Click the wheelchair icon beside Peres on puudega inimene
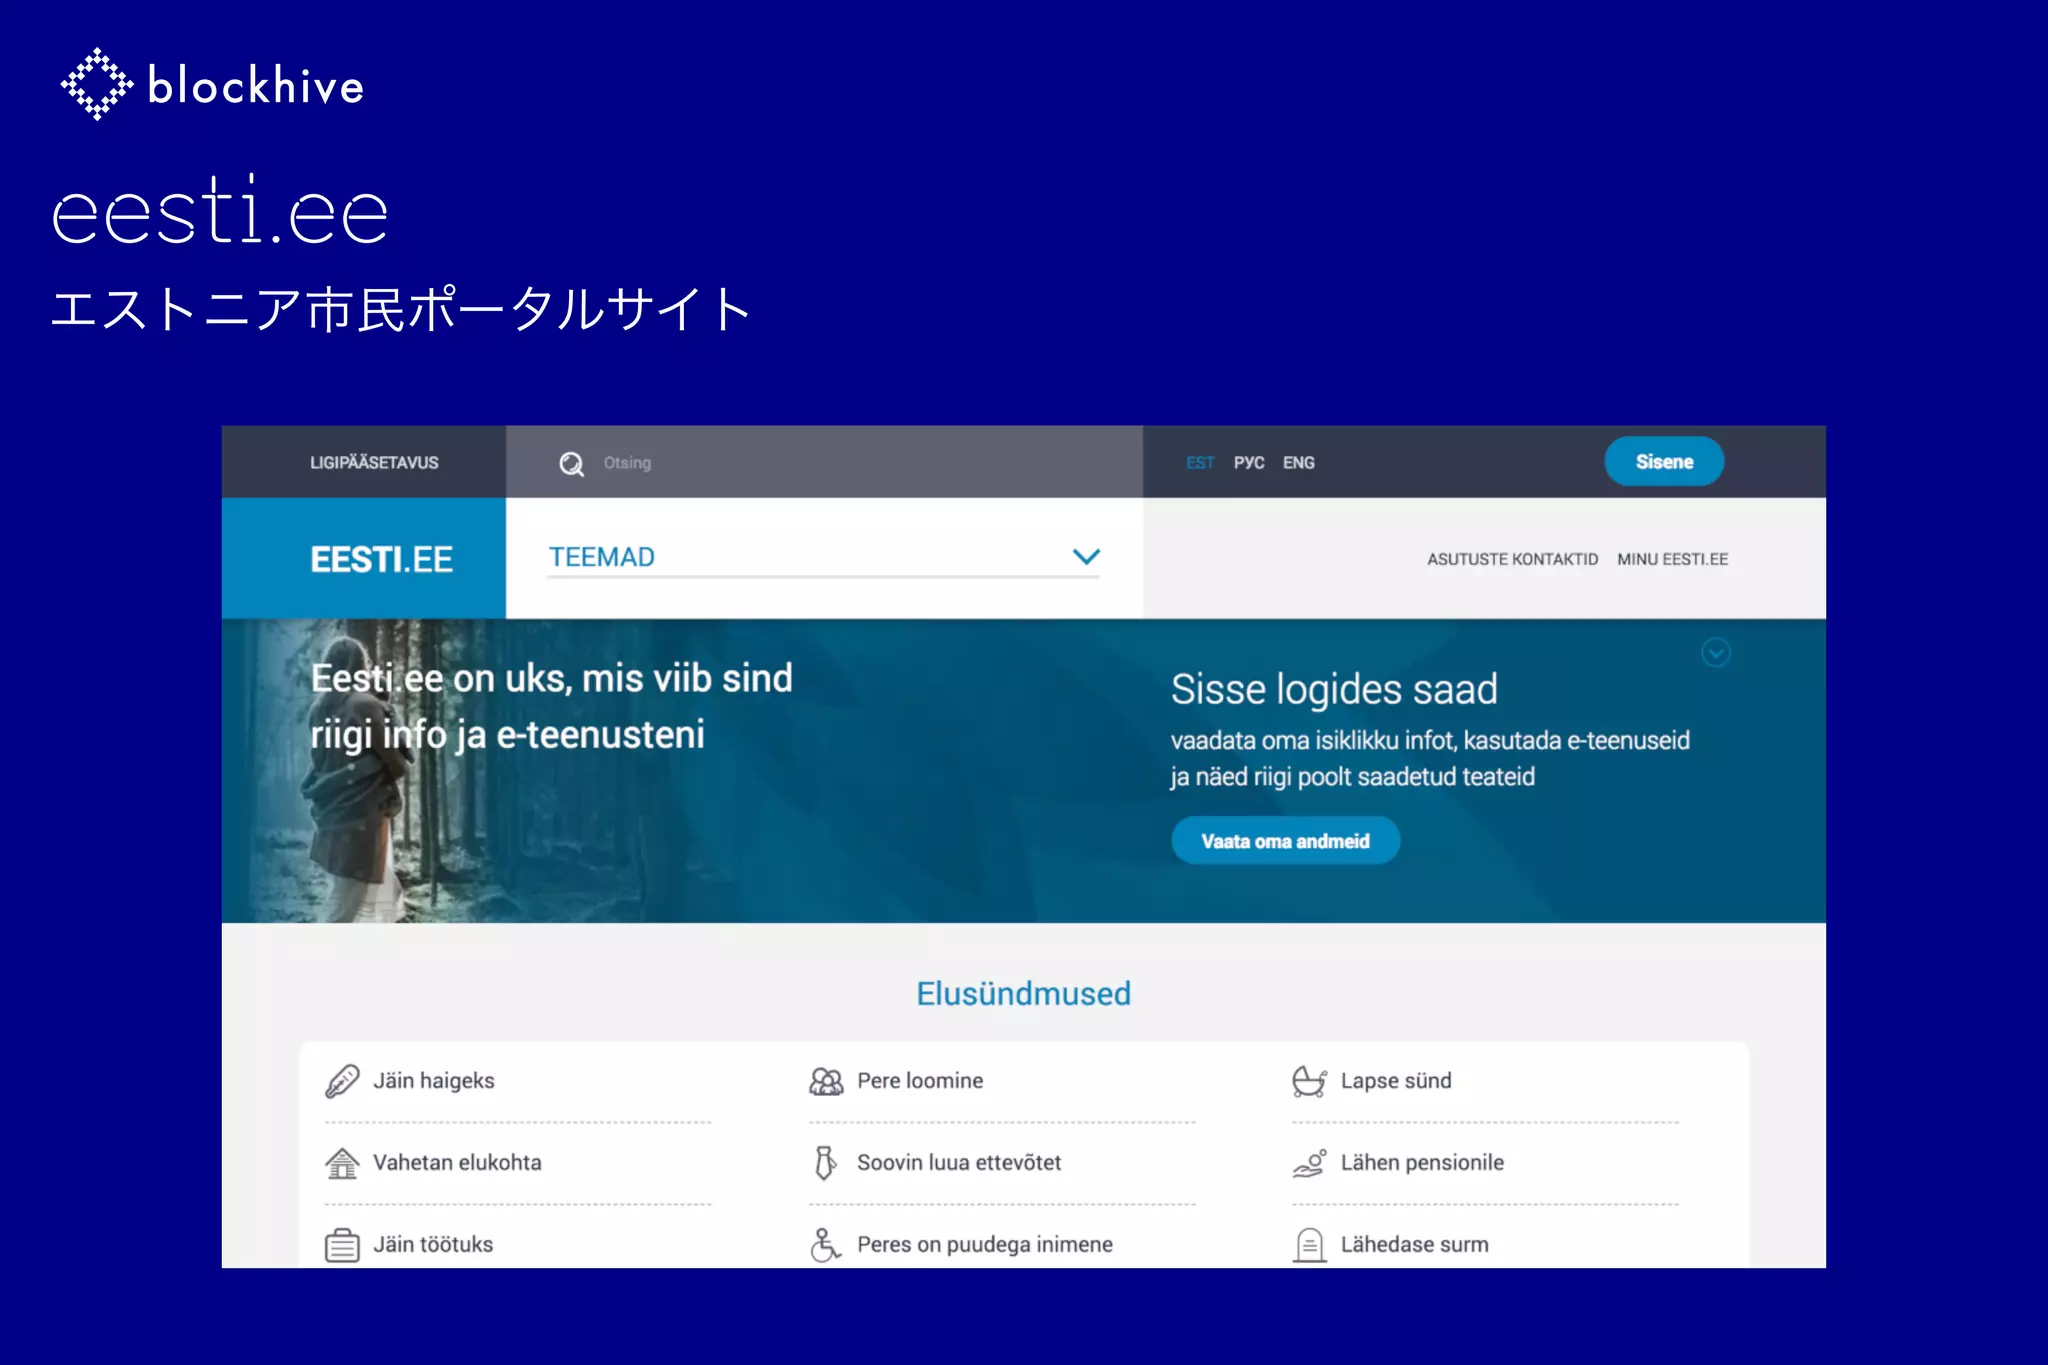This screenshot has height=1365, width=2048. click(825, 1245)
